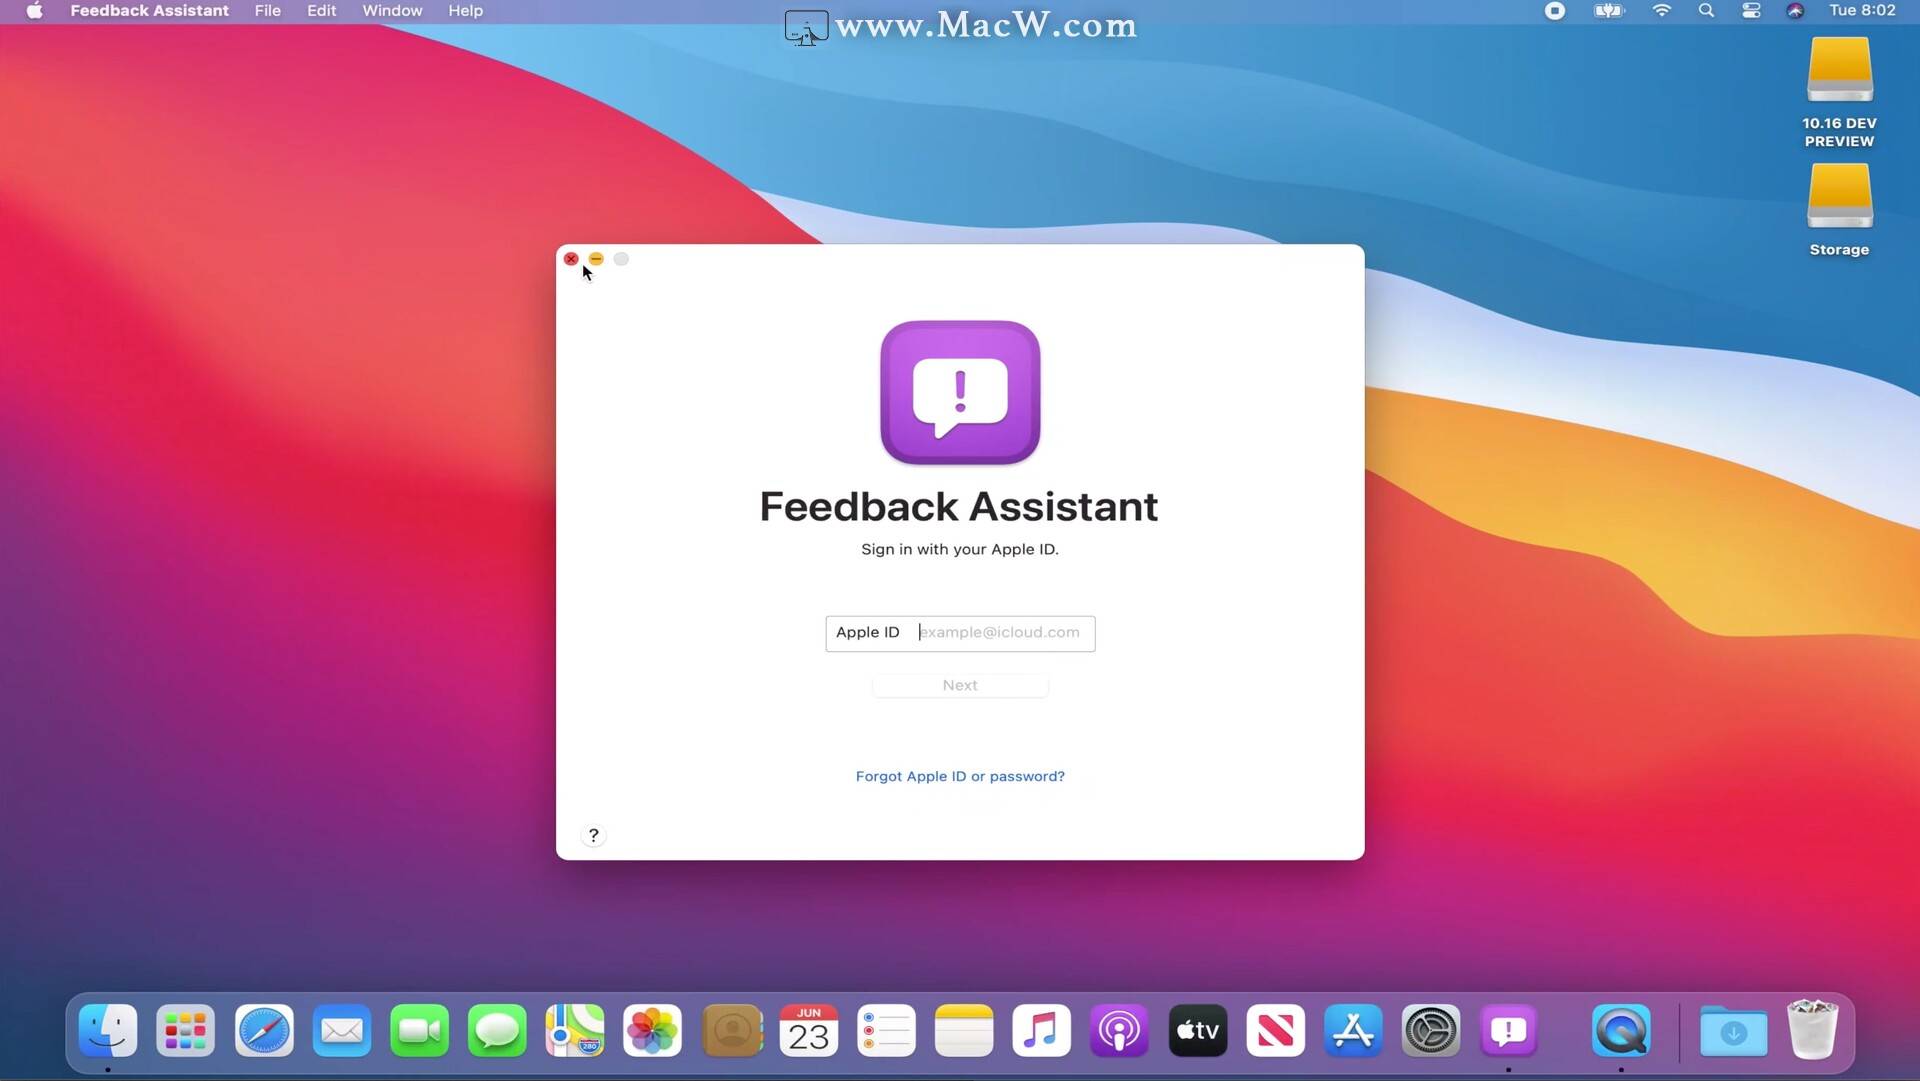The height and width of the screenshot is (1081, 1920).
Task: Open the File menu
Action: click(x=267, y=11)
